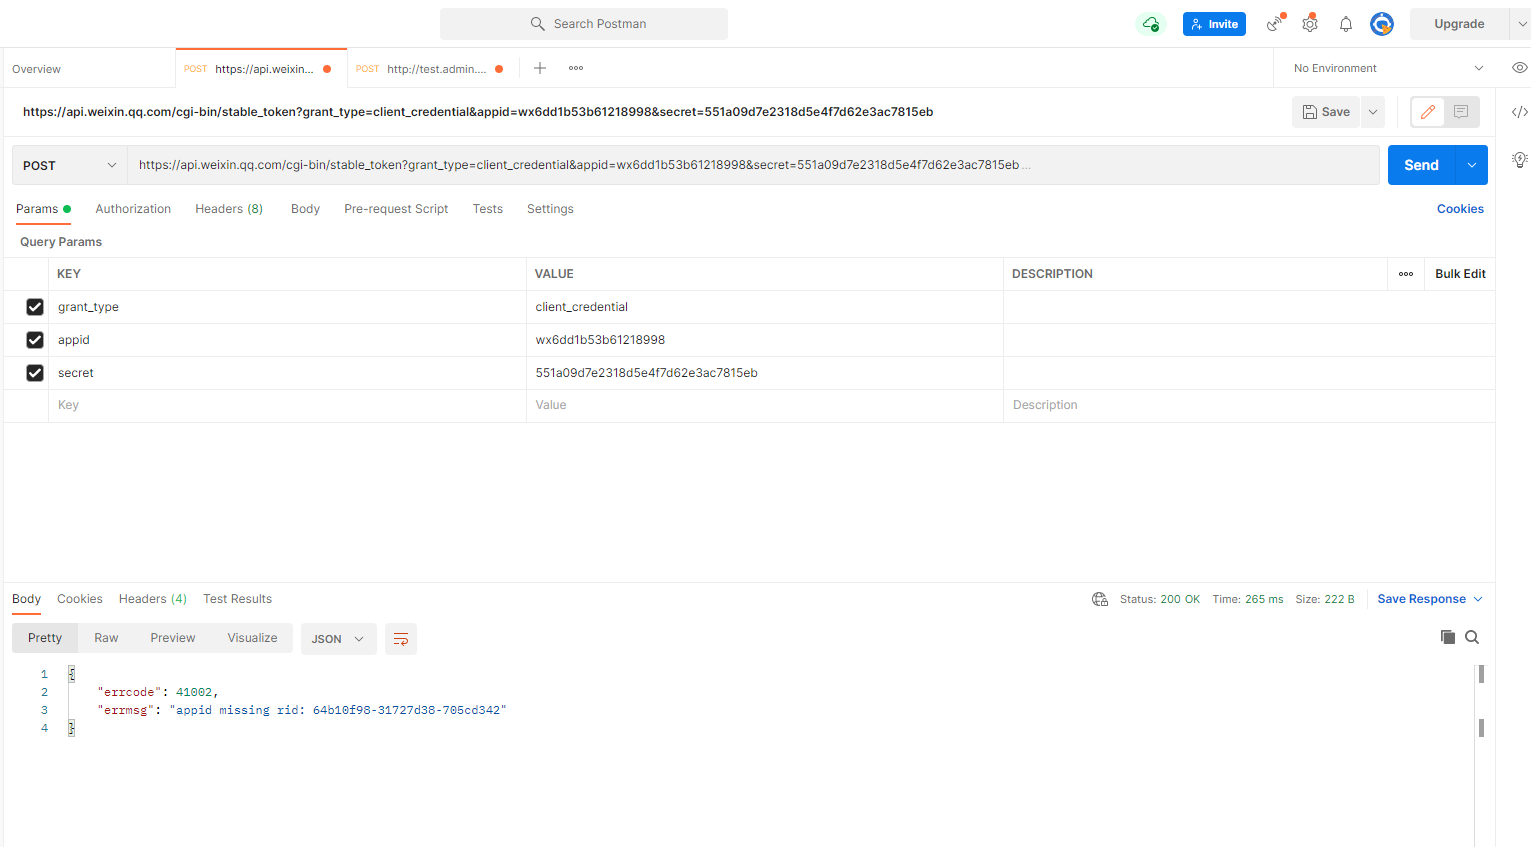1531x847 pixels.
Task: Click the Search Postman box
Action: coord(584,24)
